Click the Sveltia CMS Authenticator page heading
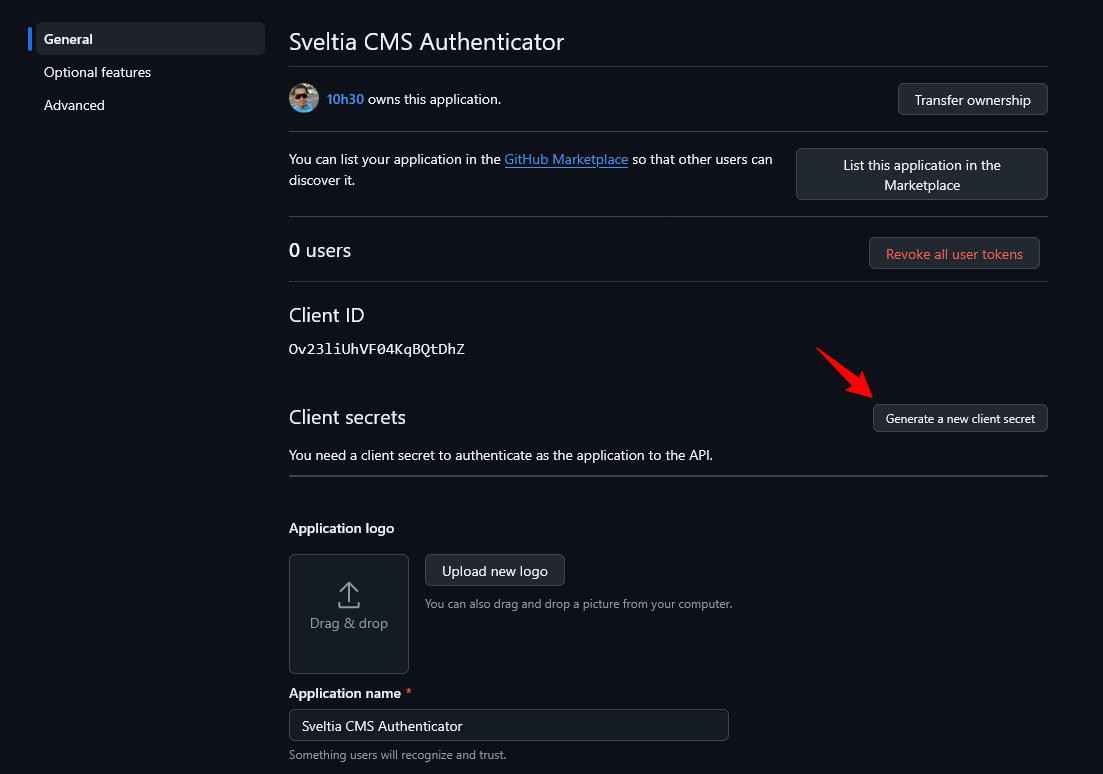Image resolution: width=1103 pixels, height=774 pixels. click(x=426, y=42)
